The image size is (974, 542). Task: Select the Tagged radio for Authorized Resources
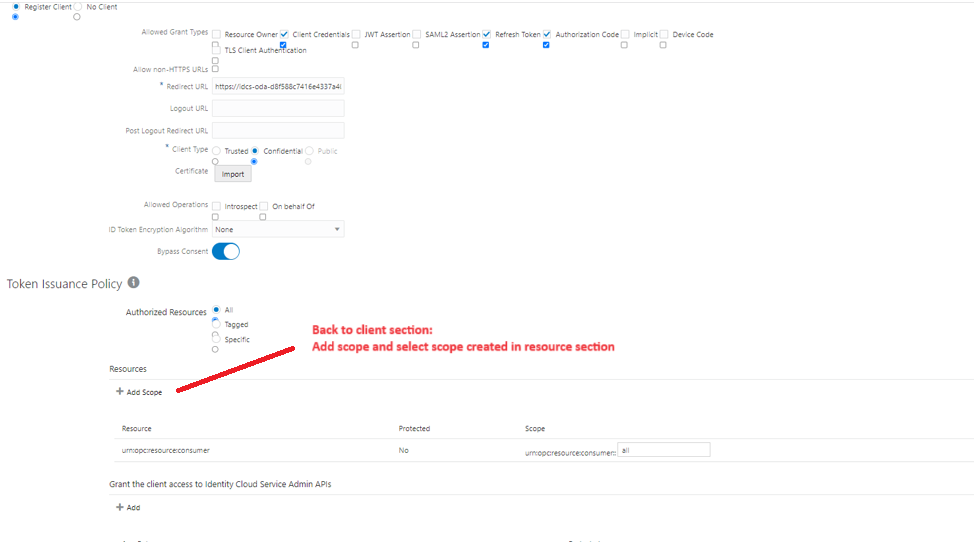216,324
